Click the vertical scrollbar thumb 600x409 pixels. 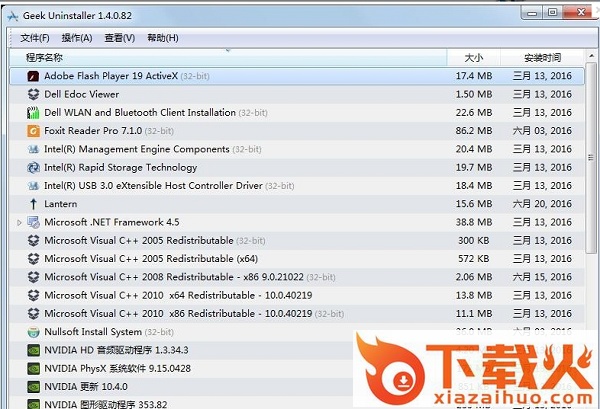tap(591, 158)
